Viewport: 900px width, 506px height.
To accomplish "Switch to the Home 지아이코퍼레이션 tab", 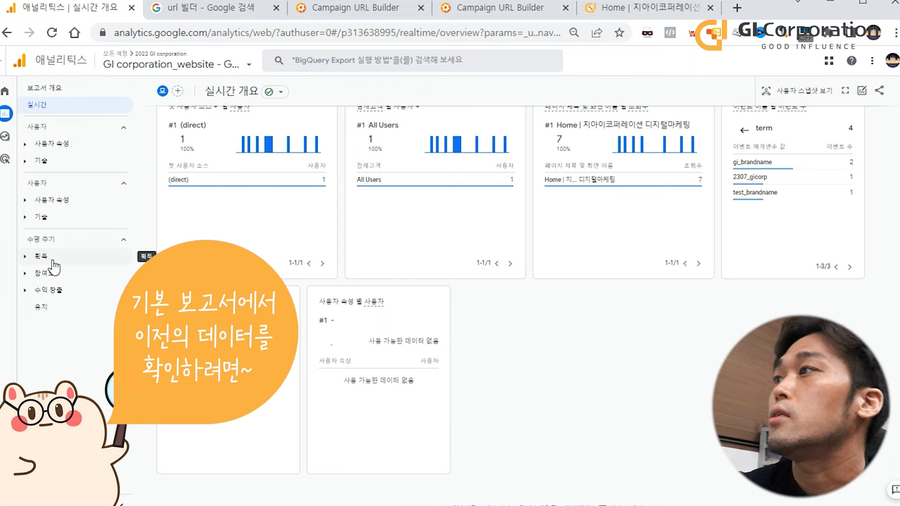I will point(650,8).
